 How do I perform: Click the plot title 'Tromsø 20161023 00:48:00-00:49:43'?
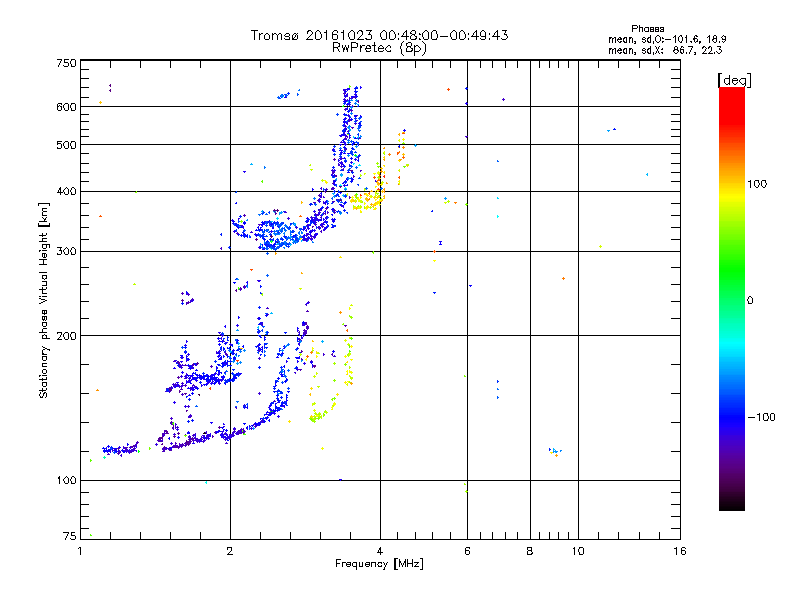[379, 35]
